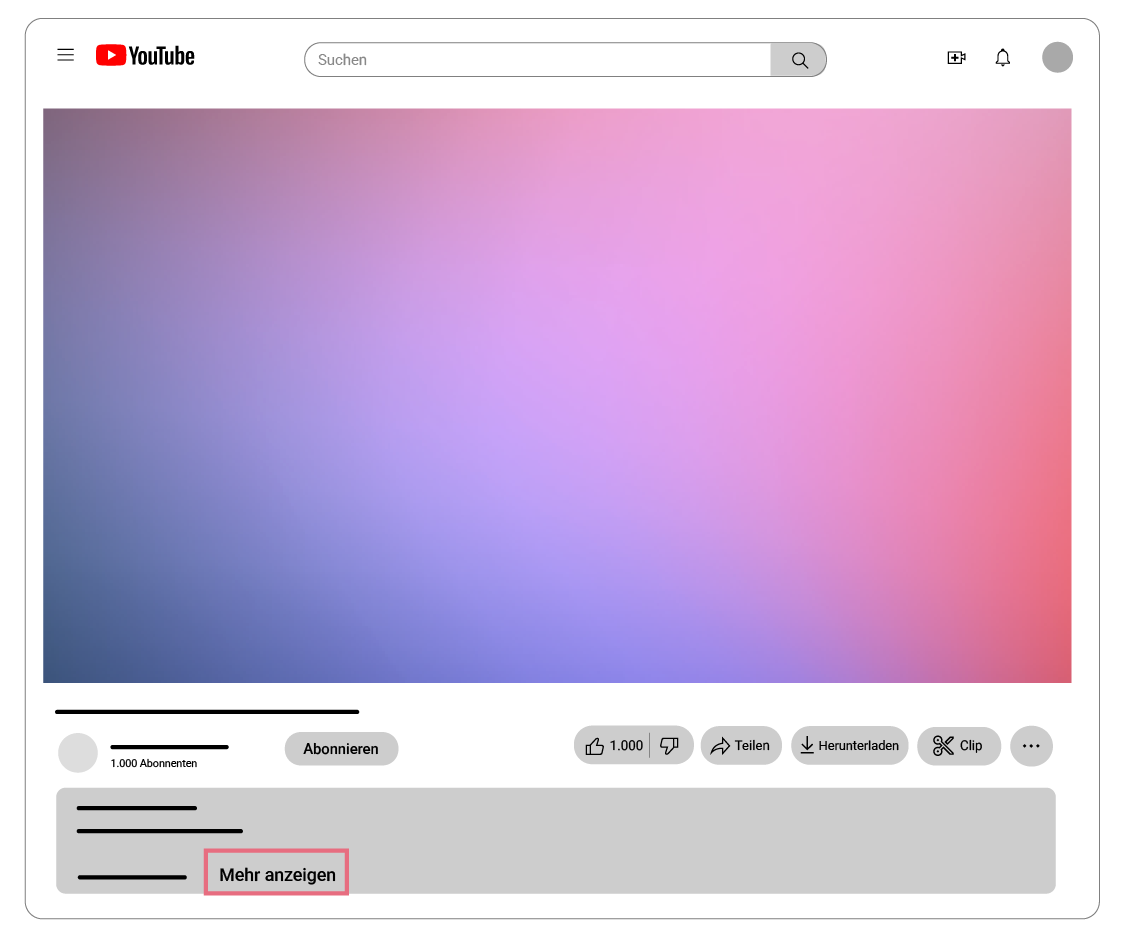The width and height of the screenshot is (1148, 938).
Task: Click the 1.000 Abonnenten text
Action: pyautogui.click(x=154, y=763)
